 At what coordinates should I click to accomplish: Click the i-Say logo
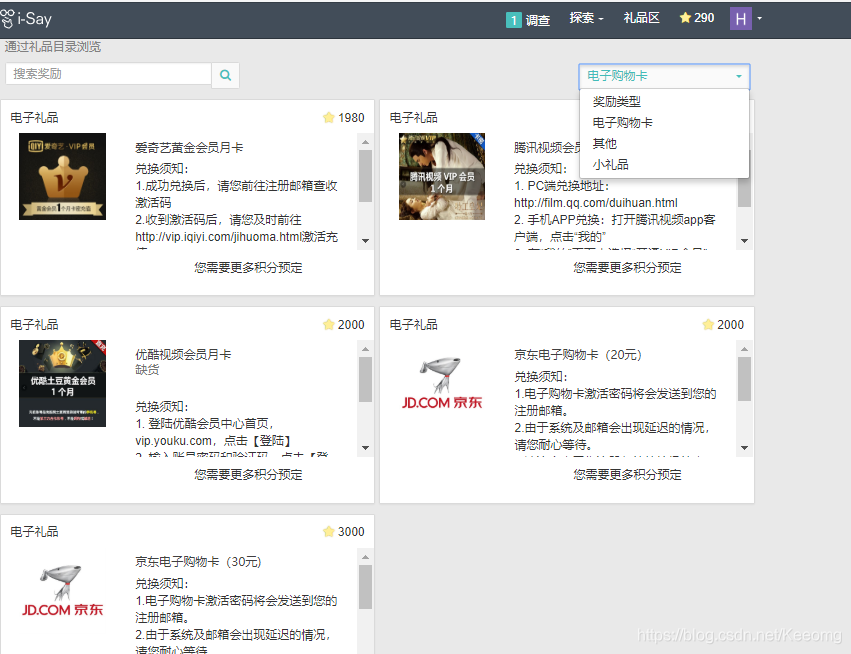[26, 19]
